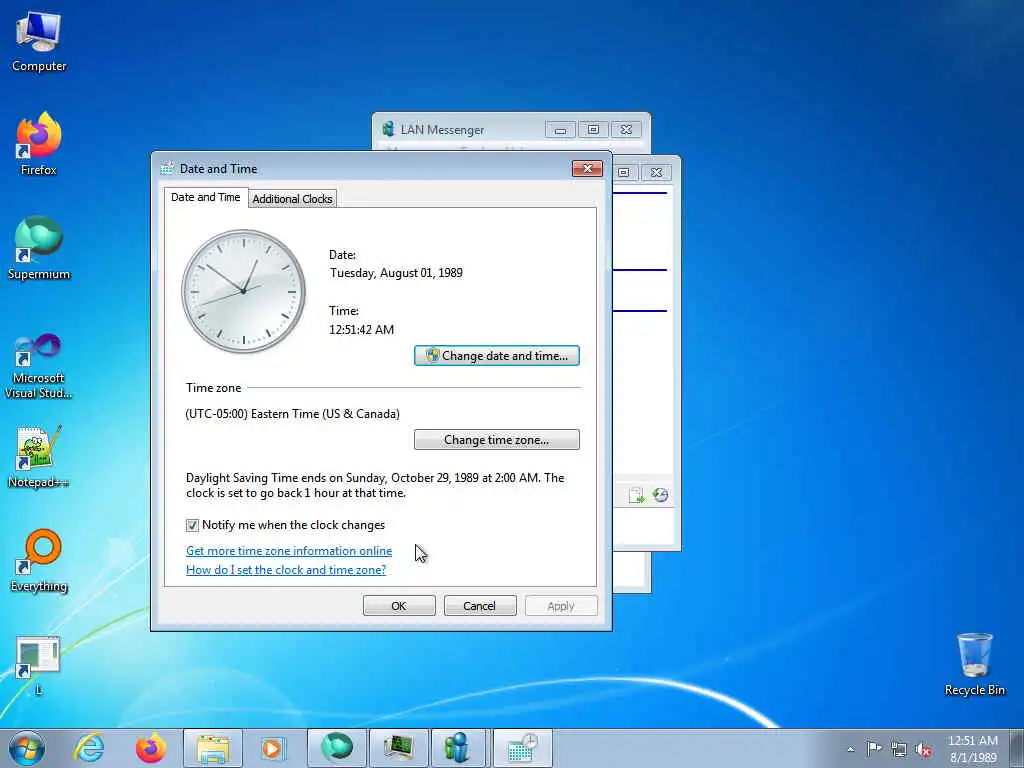
Task: Click the LAN Messenger window title bar
Action: 457,129
